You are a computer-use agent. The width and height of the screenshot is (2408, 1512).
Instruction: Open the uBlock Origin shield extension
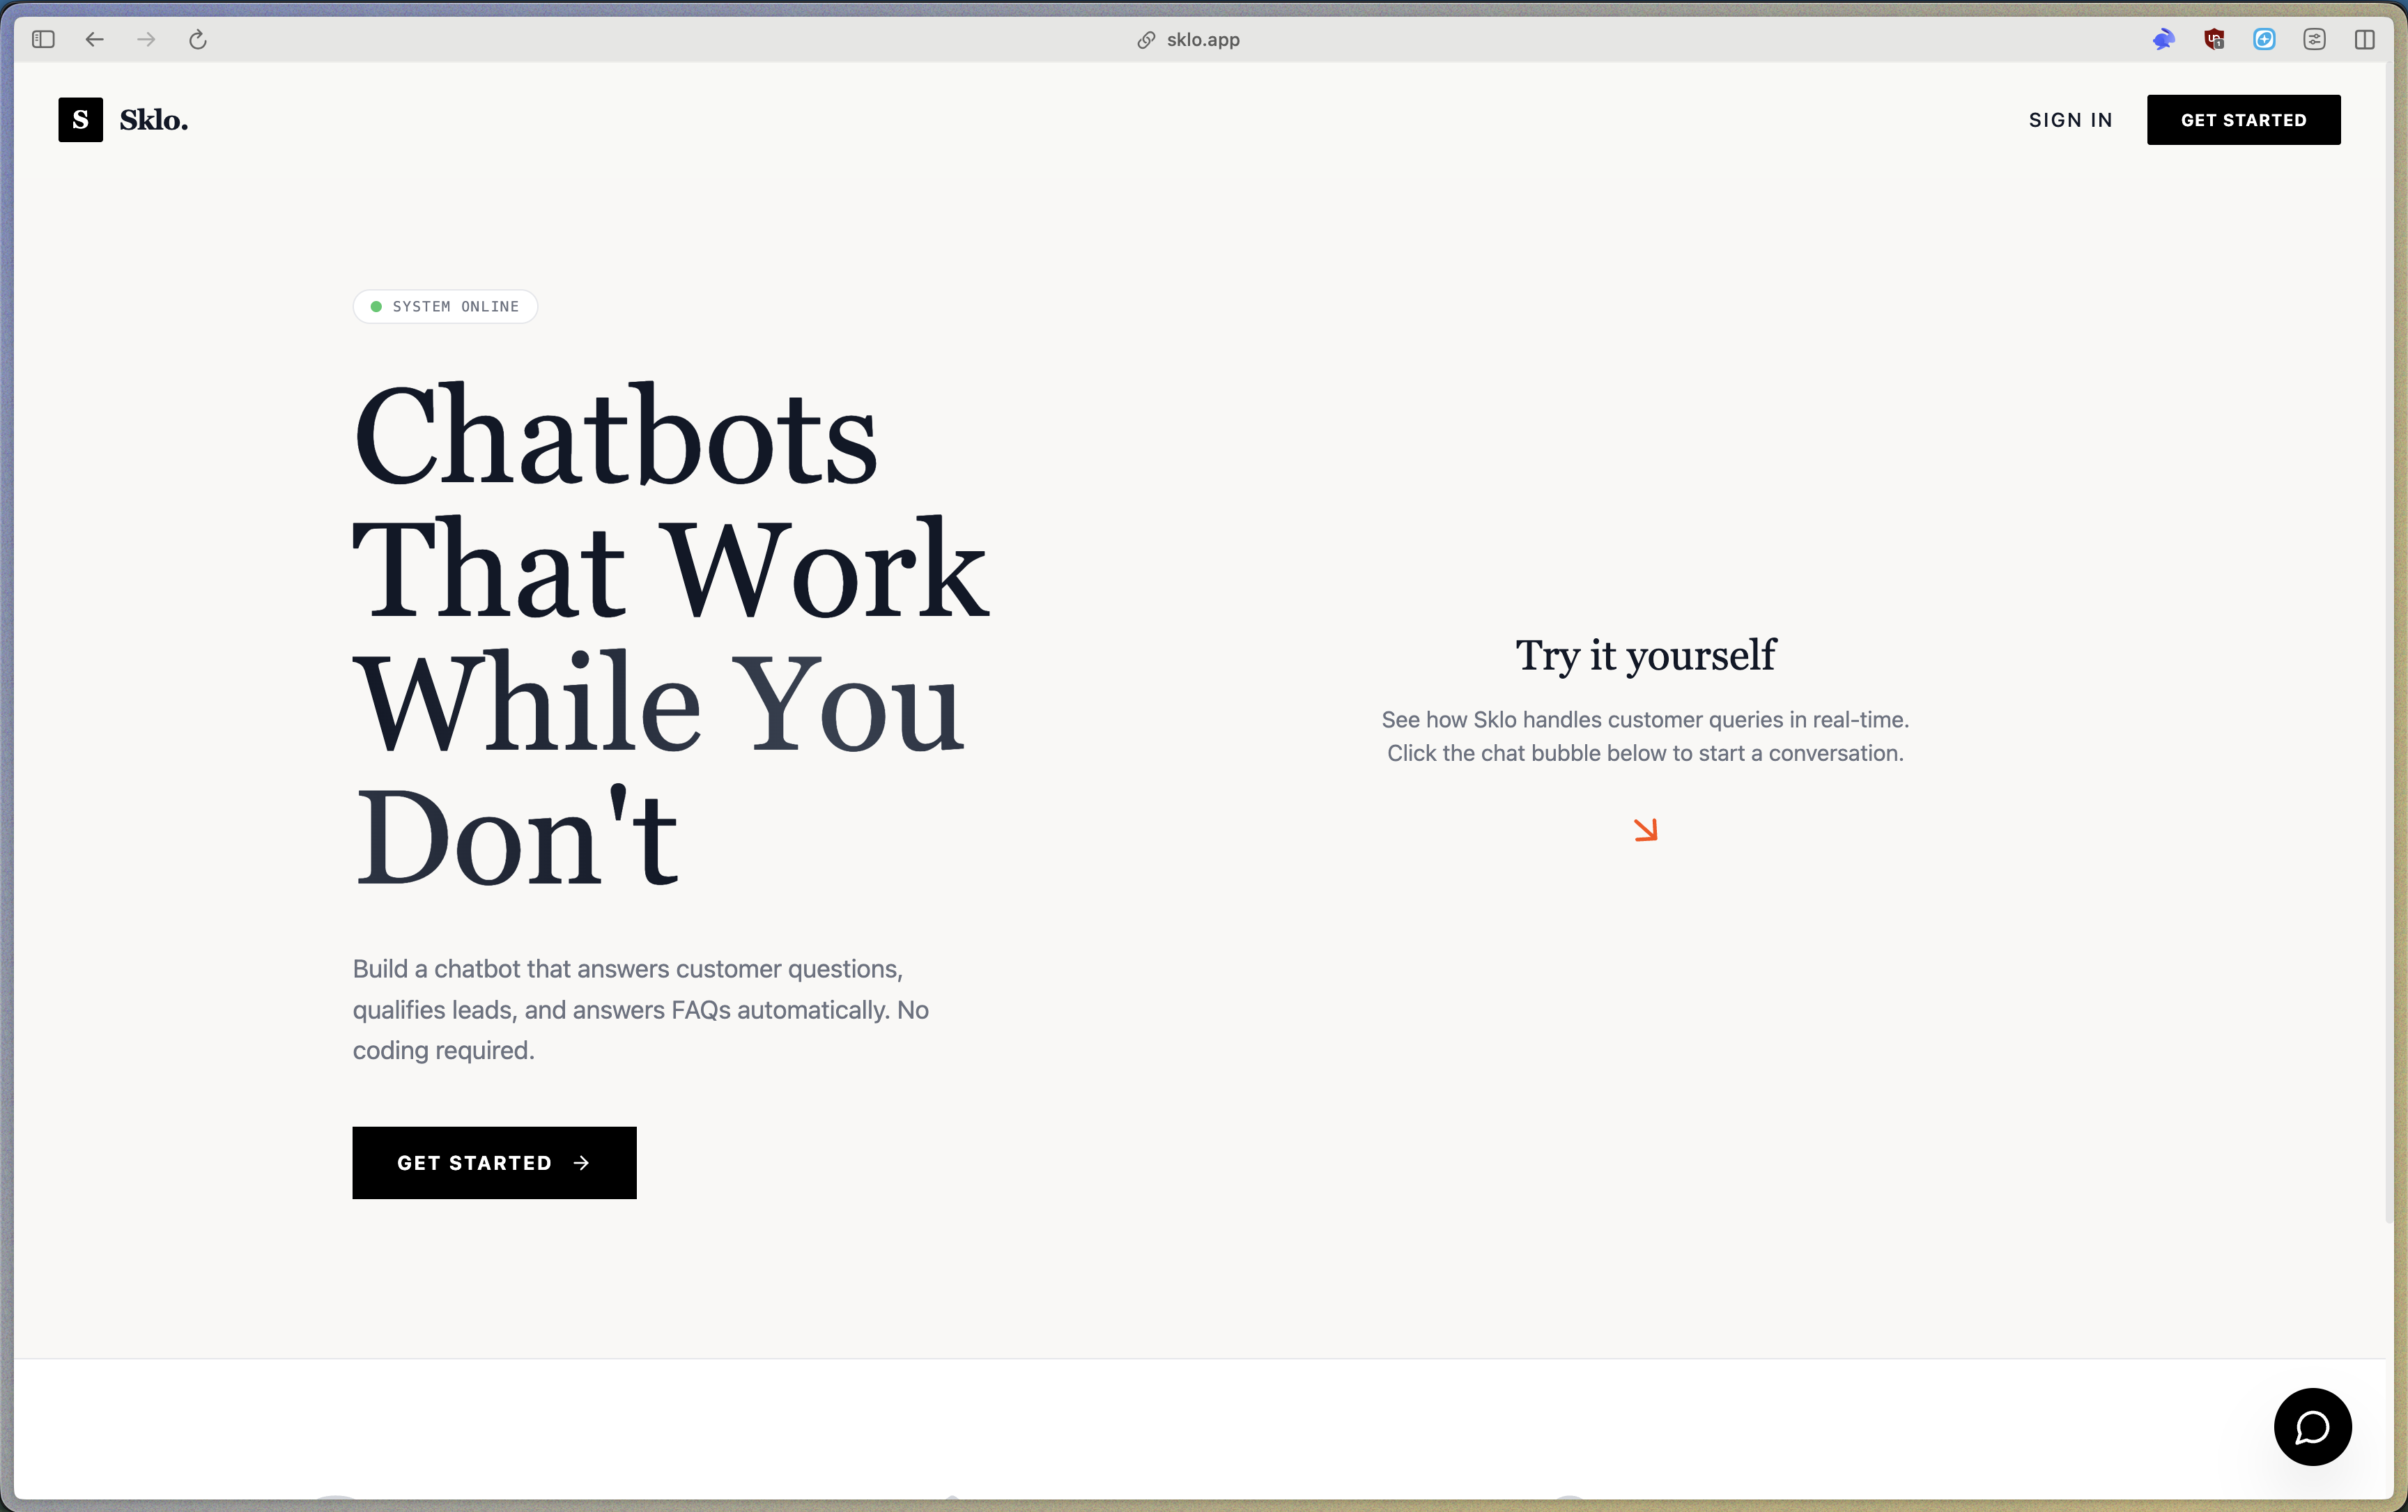point(2214,40)
